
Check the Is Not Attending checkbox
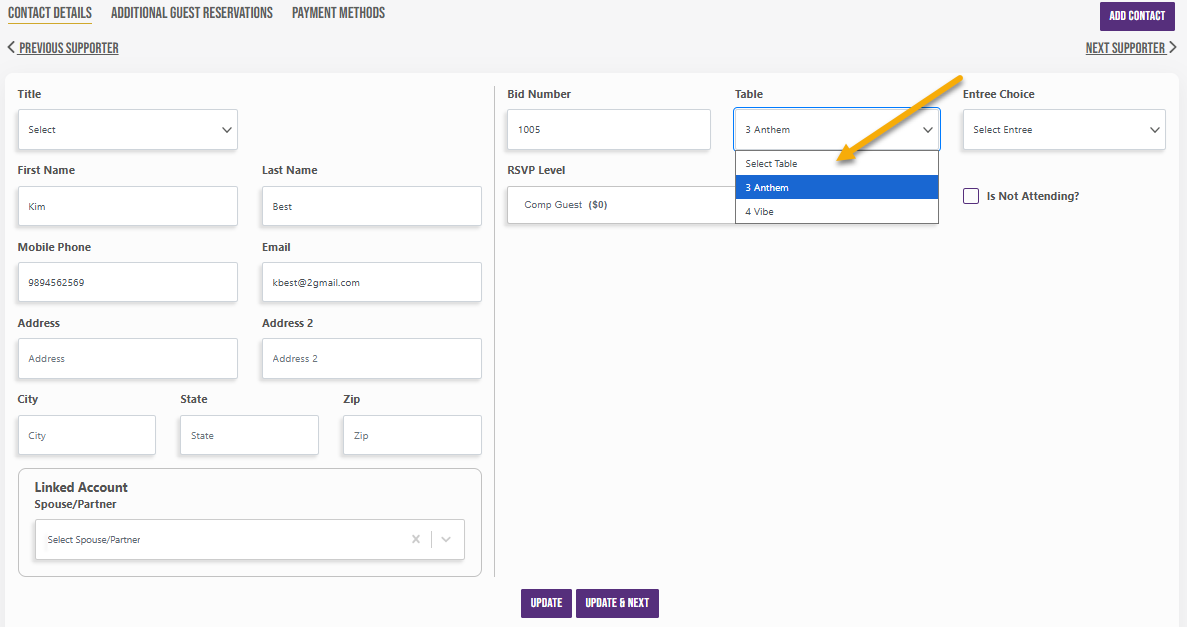pos(970,196)
